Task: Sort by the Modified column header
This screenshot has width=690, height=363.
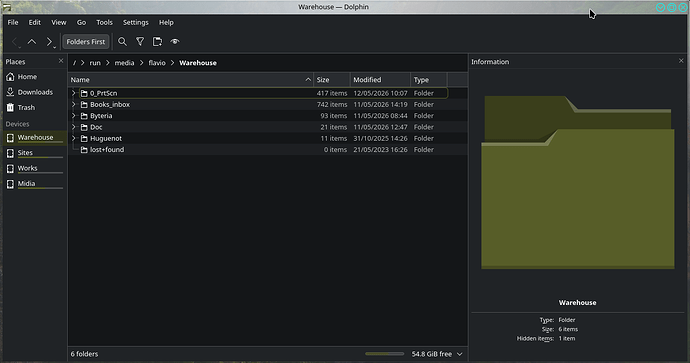Action: point(380,80)
